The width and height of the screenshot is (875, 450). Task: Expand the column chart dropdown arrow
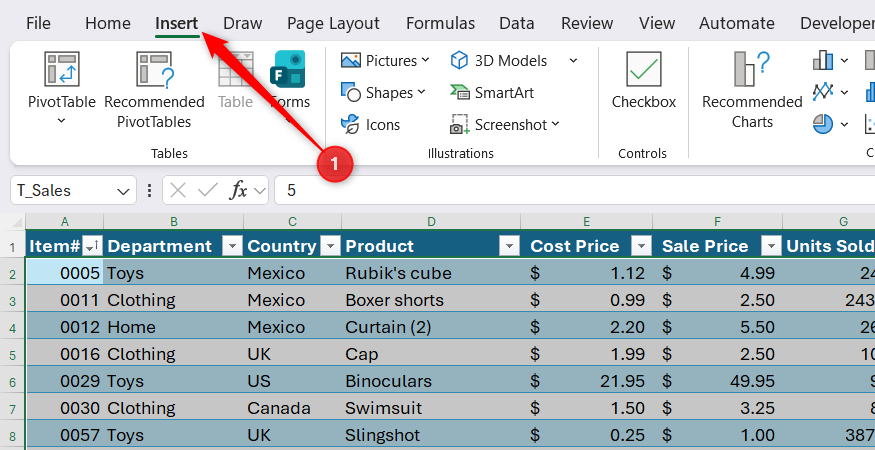point(844,60)
